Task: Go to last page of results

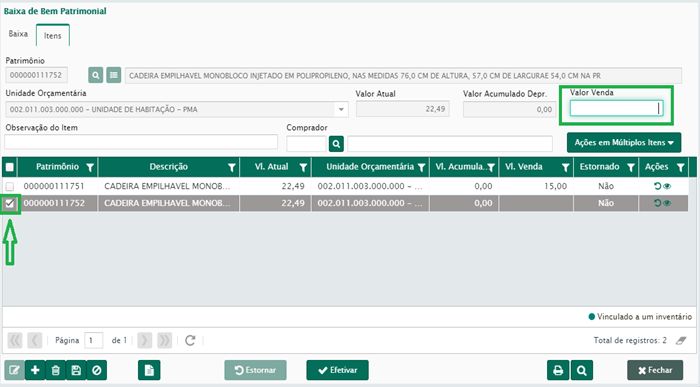Action: pyautogui.click(x=164, y=340)
